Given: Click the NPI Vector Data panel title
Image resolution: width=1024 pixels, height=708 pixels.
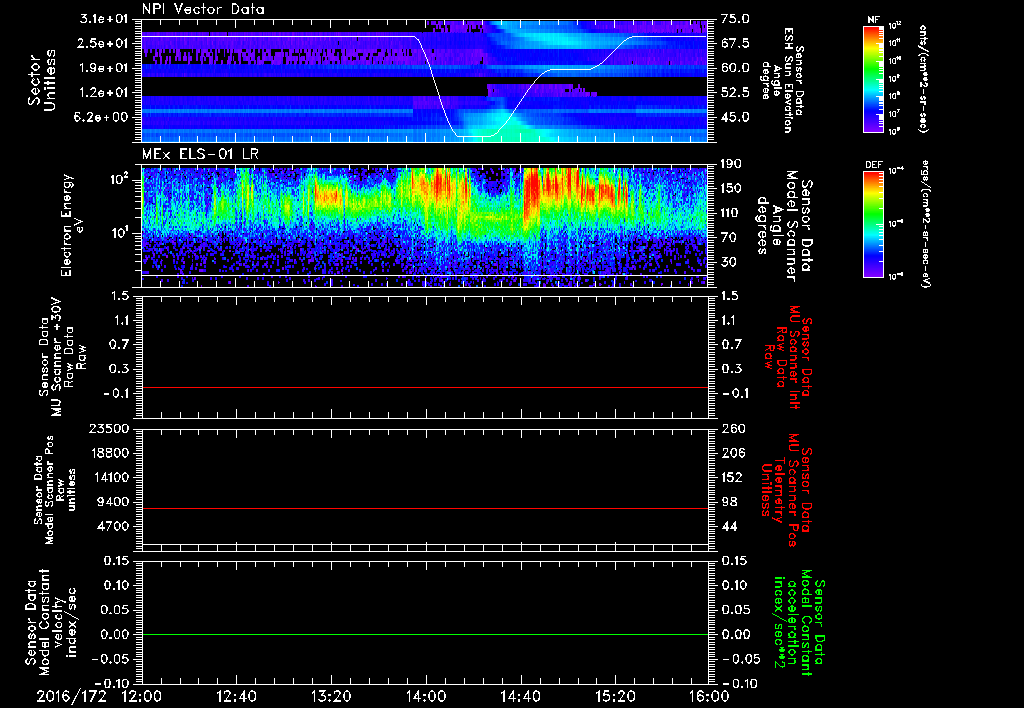Looking at the screenshot, I should pyautogui.click(x=203, y=10).
